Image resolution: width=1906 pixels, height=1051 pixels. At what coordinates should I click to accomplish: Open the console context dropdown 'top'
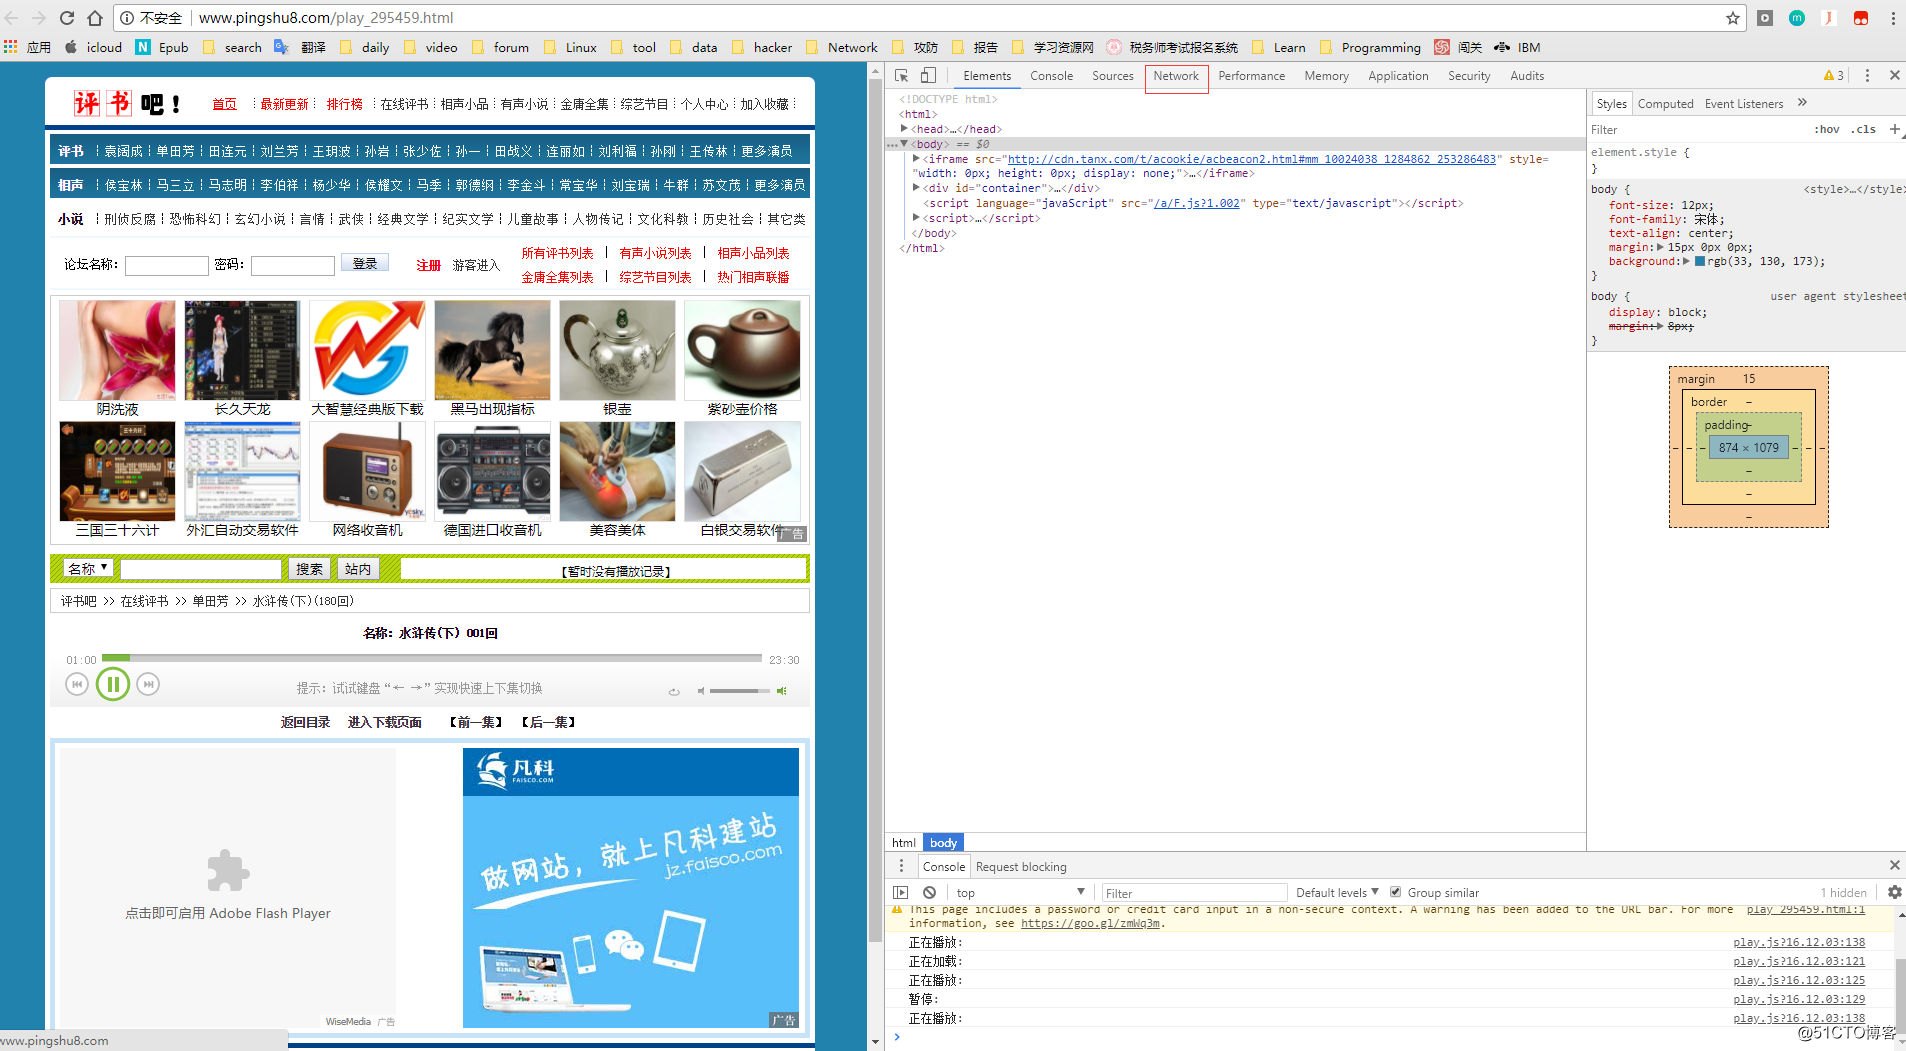pos(1020,892)
